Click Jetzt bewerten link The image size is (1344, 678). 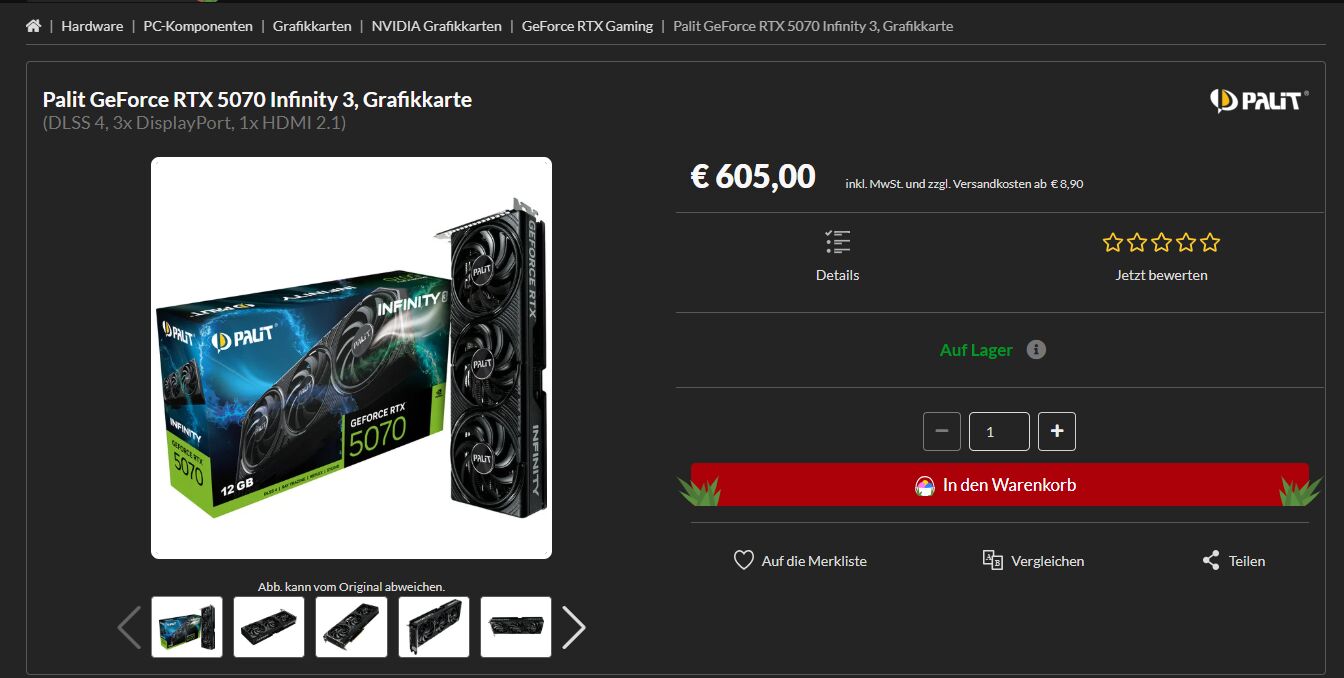pos(1161,275)
